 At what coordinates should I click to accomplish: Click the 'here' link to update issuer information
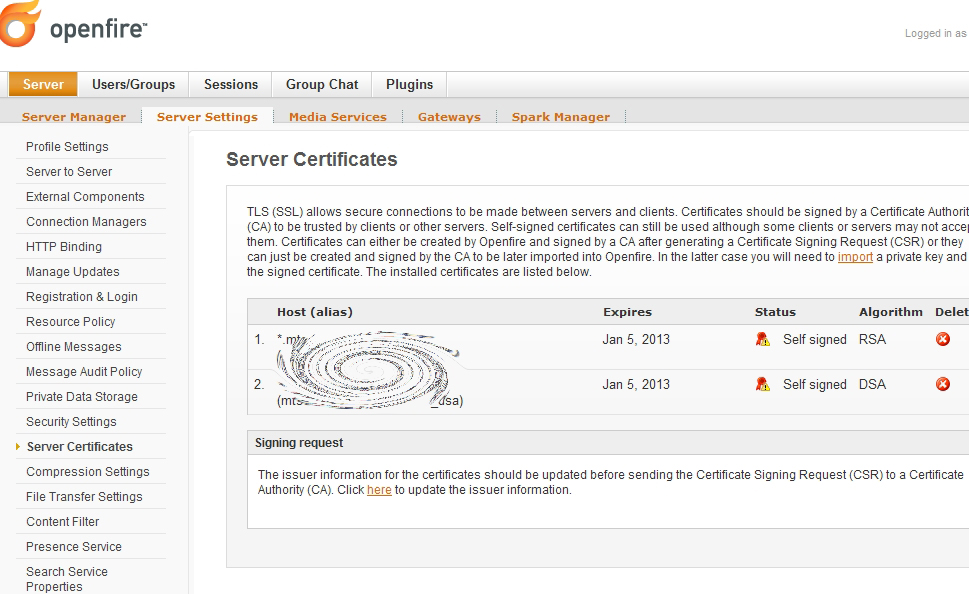379,490
